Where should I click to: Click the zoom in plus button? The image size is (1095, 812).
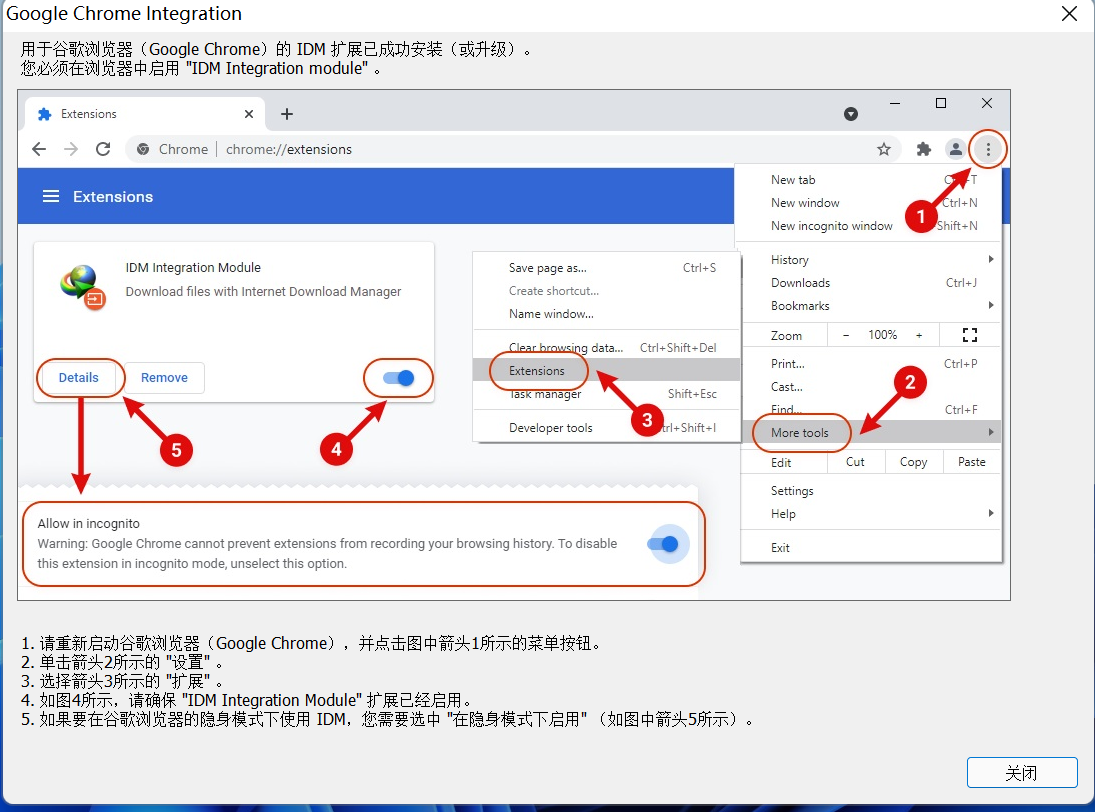pos(919,335)
